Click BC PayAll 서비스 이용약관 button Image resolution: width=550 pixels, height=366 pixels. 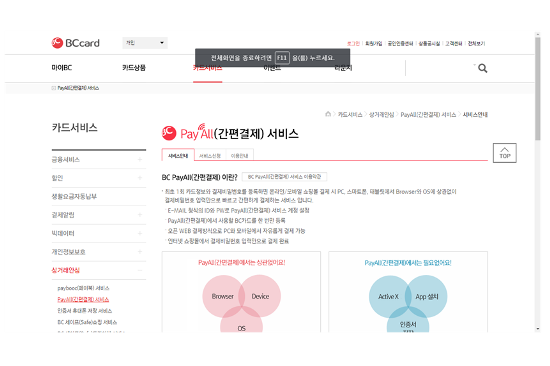coord(284,177)
